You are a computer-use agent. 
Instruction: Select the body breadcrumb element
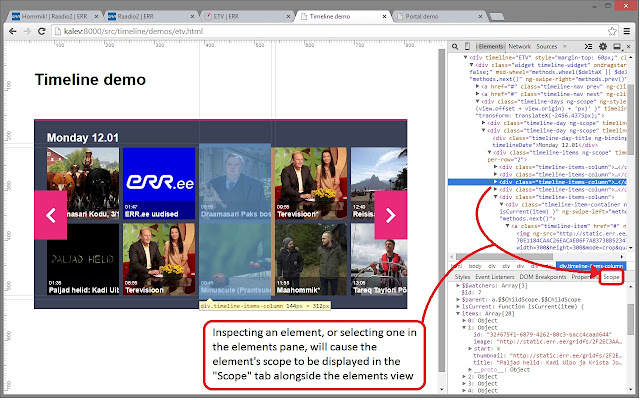pos(475,266)
